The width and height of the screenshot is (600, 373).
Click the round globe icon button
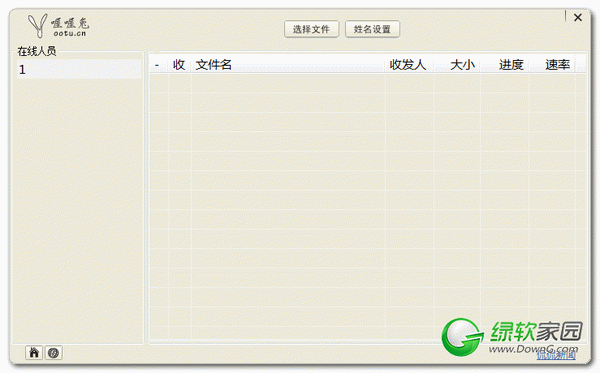54,352
